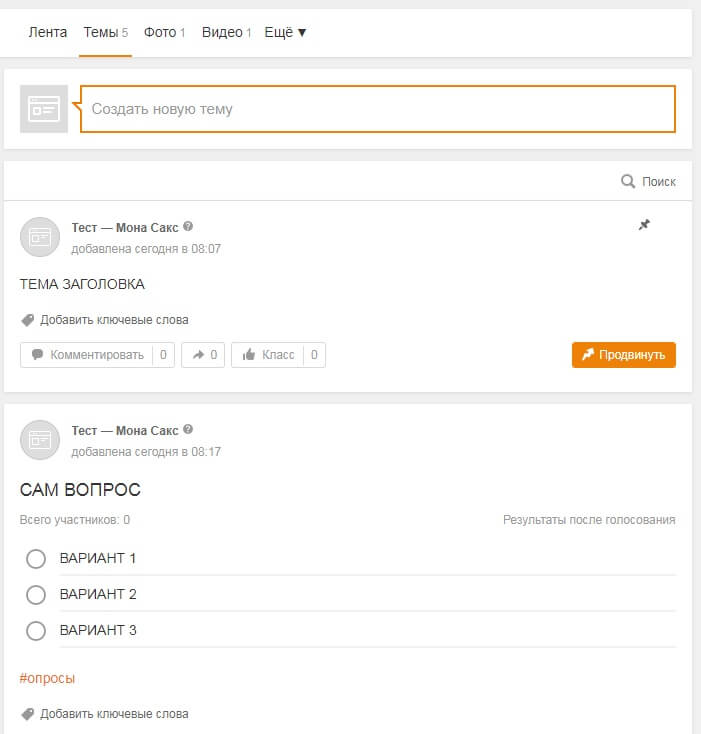Viewport: 701px width, 734px height.
Task: Open the Видео tab
Action: coord(226,32)
